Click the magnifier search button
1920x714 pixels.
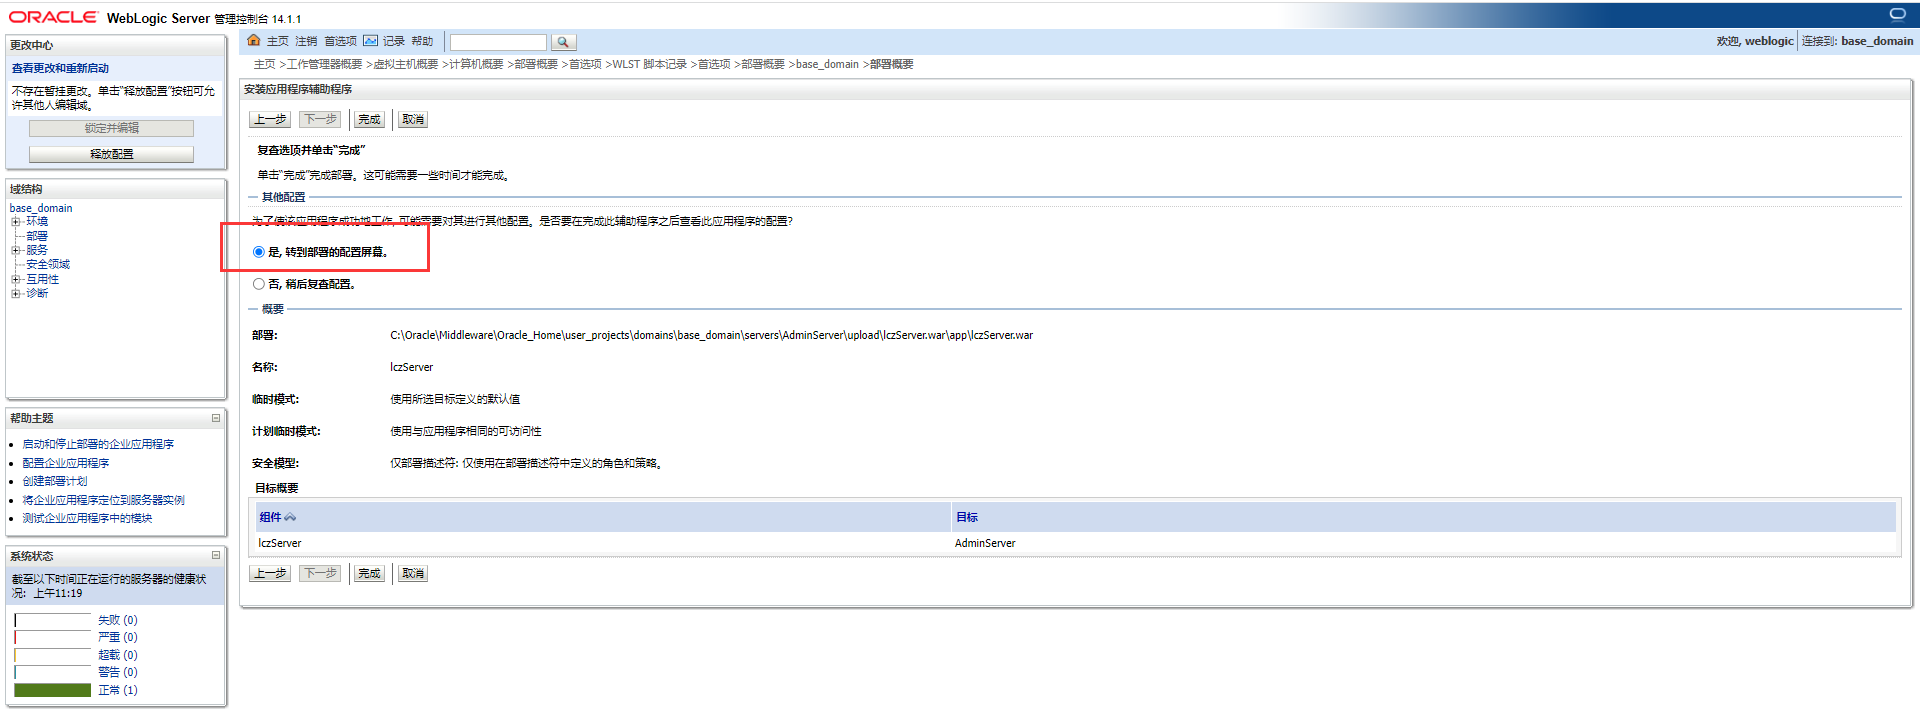click(563, 42)
